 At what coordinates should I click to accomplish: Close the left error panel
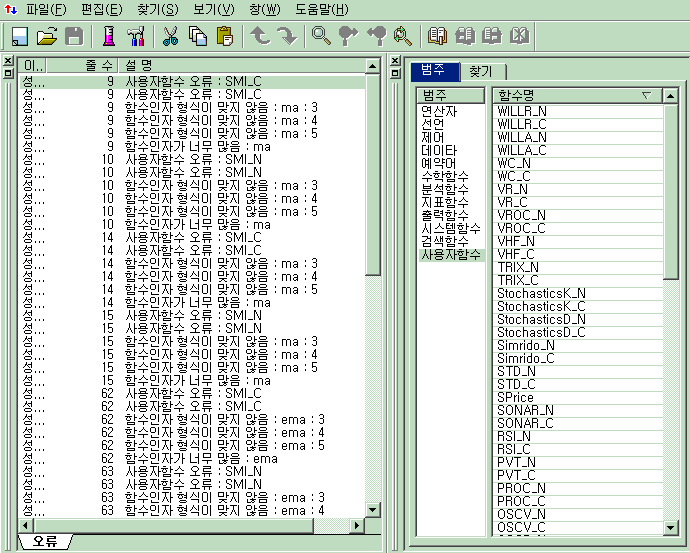(x=9, y=61)
